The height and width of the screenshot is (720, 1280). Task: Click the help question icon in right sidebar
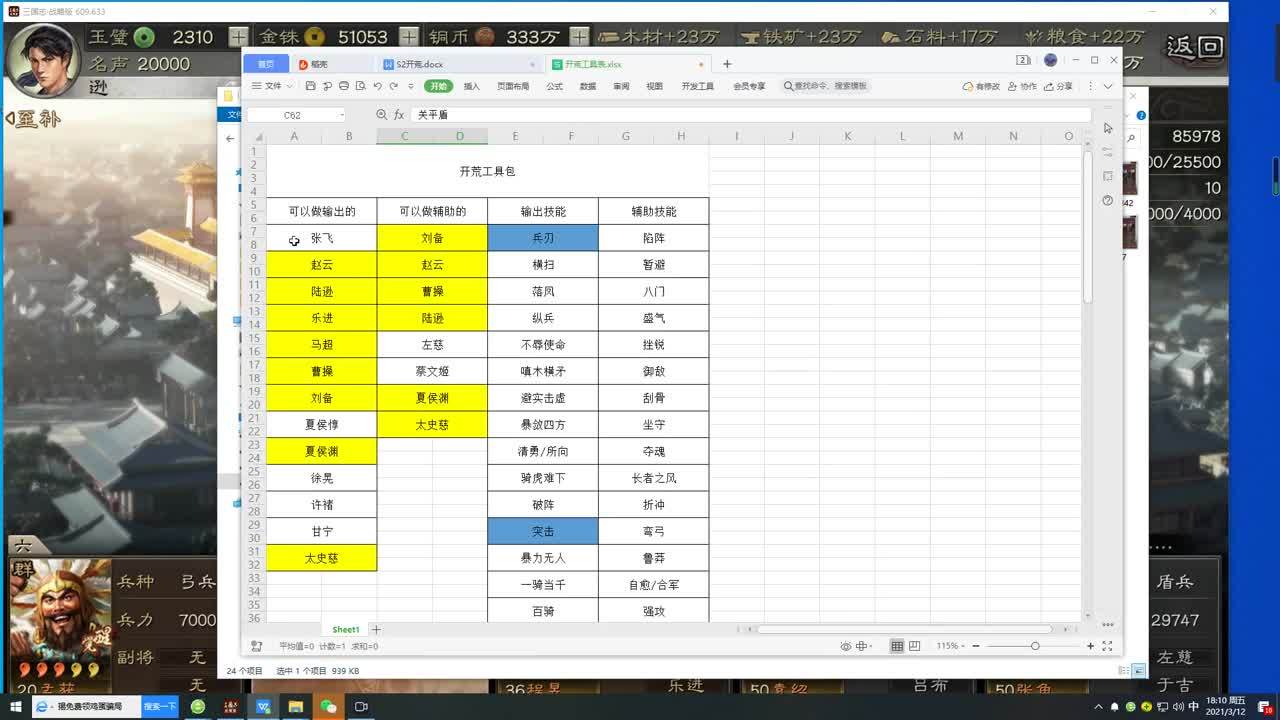[1108, 201]
